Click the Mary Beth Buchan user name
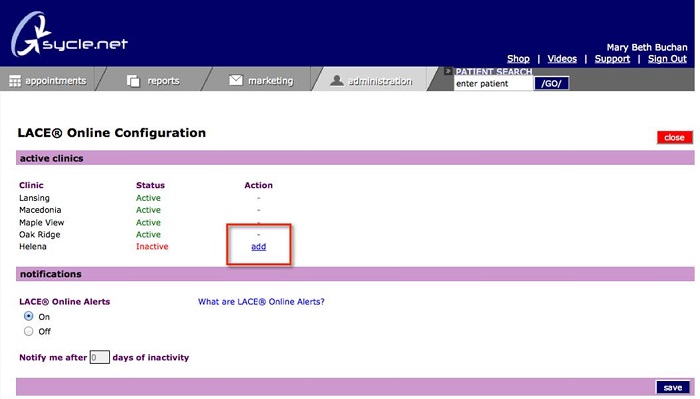700x399 pixels. point(647,47)
